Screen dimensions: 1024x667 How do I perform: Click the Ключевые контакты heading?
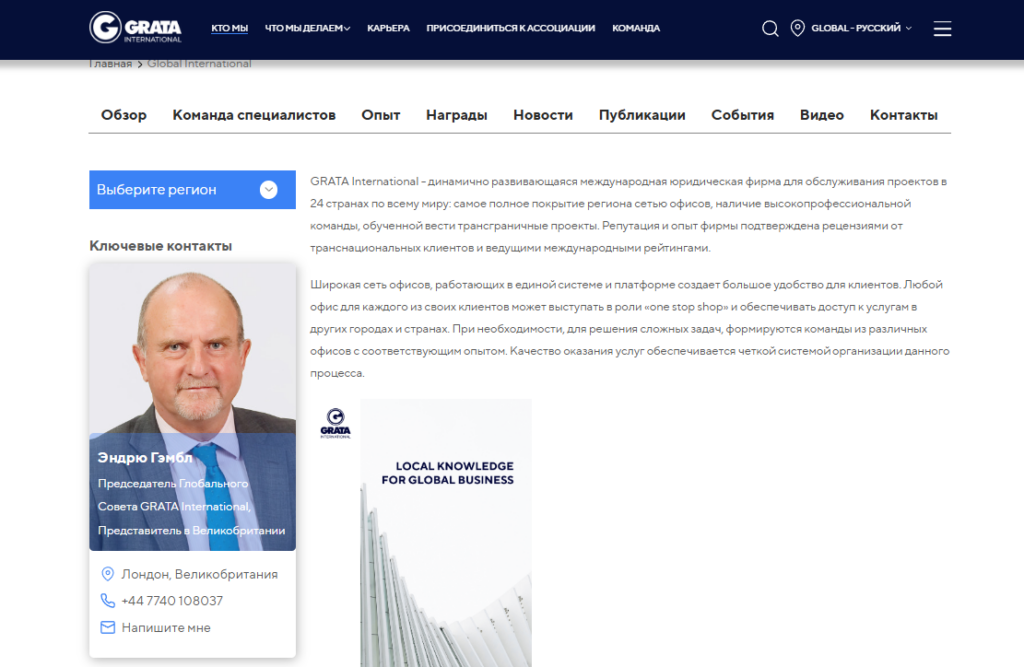click(x=161, y=246)
